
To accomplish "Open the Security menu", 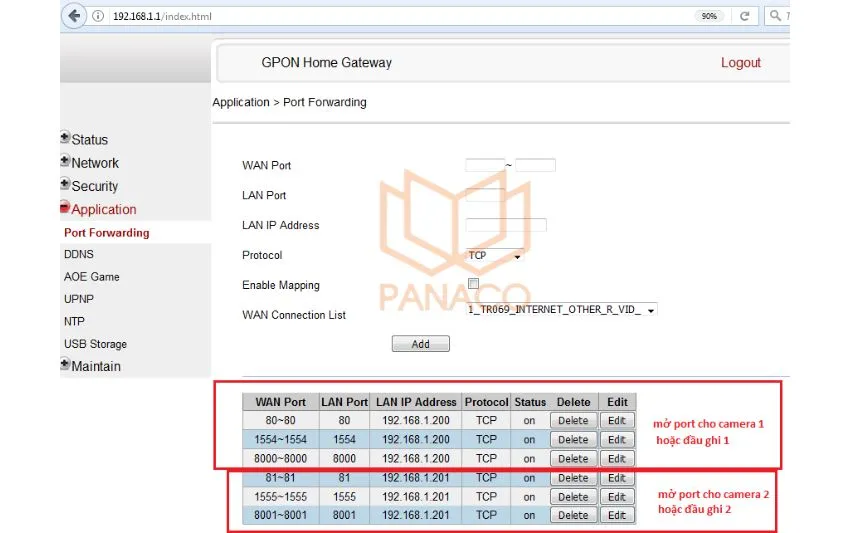I will 94,187.
